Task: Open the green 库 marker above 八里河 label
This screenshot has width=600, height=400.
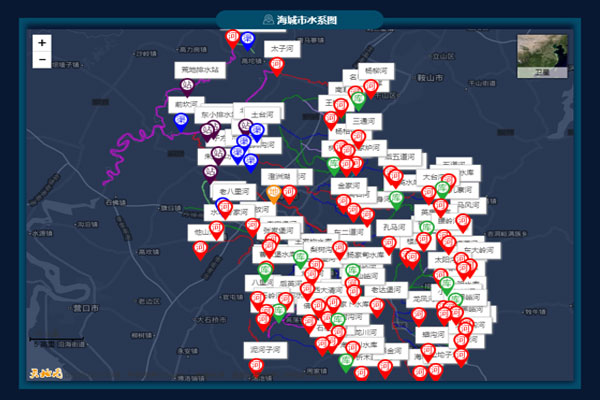Action: click(265, 272)
